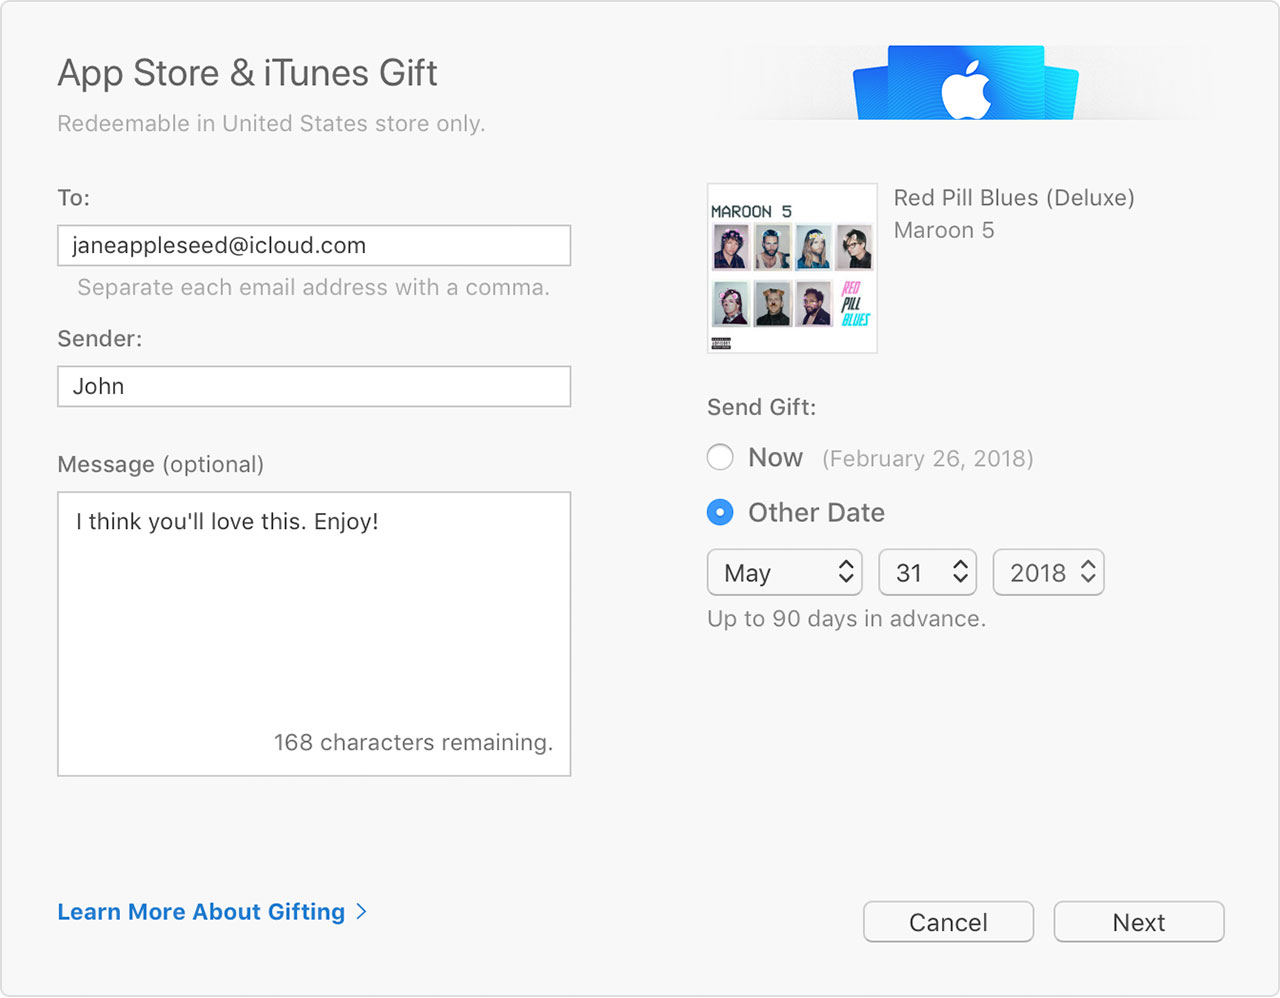Click the To email address field

pos(314,245)
